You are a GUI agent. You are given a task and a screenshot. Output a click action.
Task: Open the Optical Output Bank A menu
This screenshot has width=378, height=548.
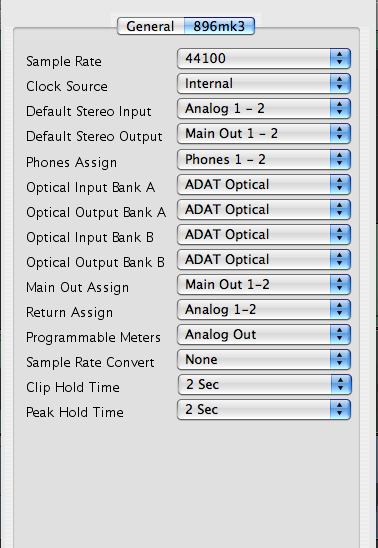[264, 210]
